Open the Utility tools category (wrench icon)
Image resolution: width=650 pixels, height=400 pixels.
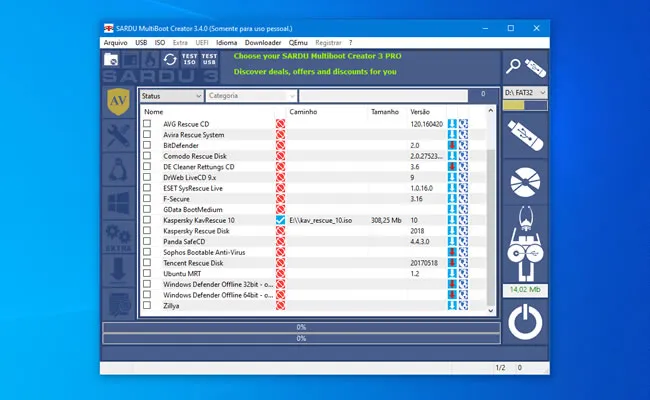click(119, 141)
